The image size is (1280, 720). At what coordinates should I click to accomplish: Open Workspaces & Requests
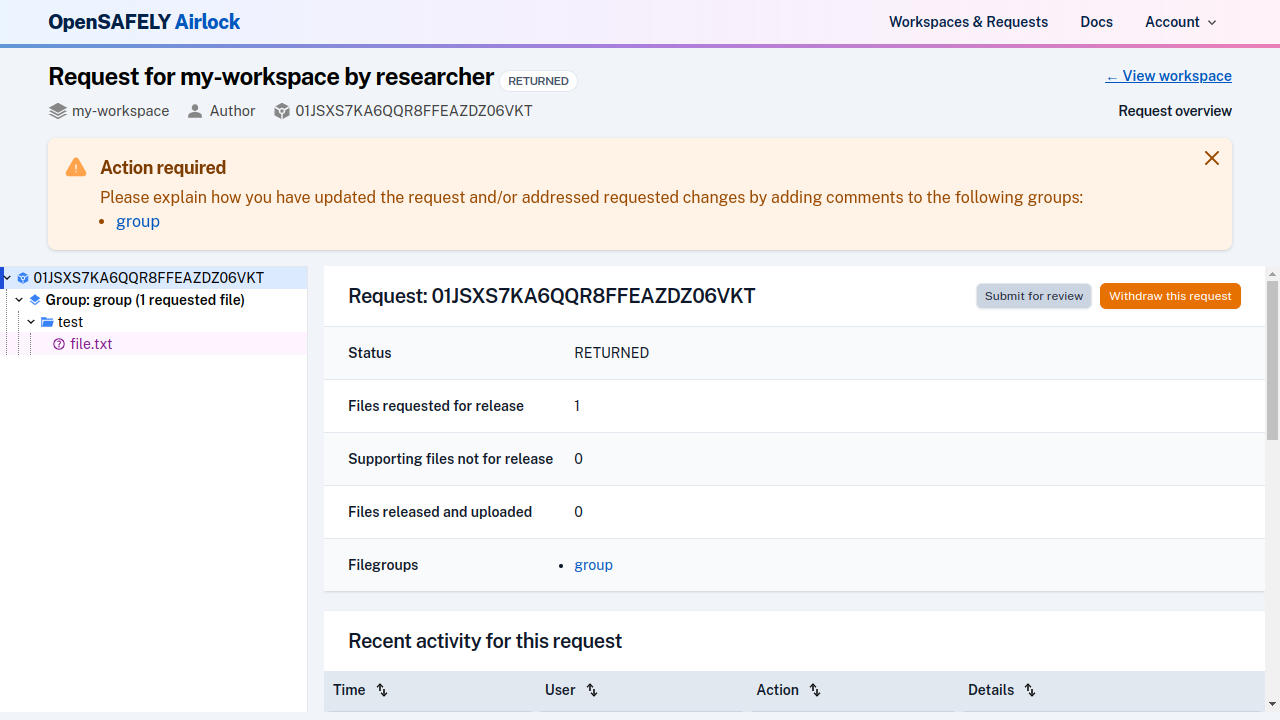968,22
